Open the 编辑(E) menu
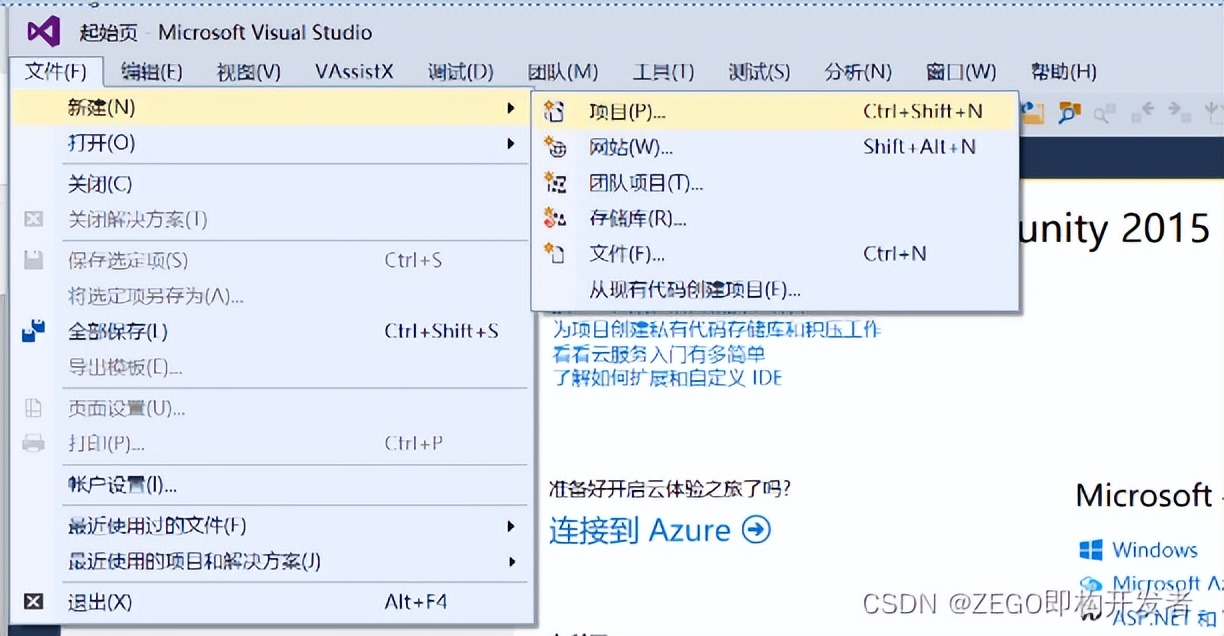Screen dimensions: 1224x636 tap(152, 72)
